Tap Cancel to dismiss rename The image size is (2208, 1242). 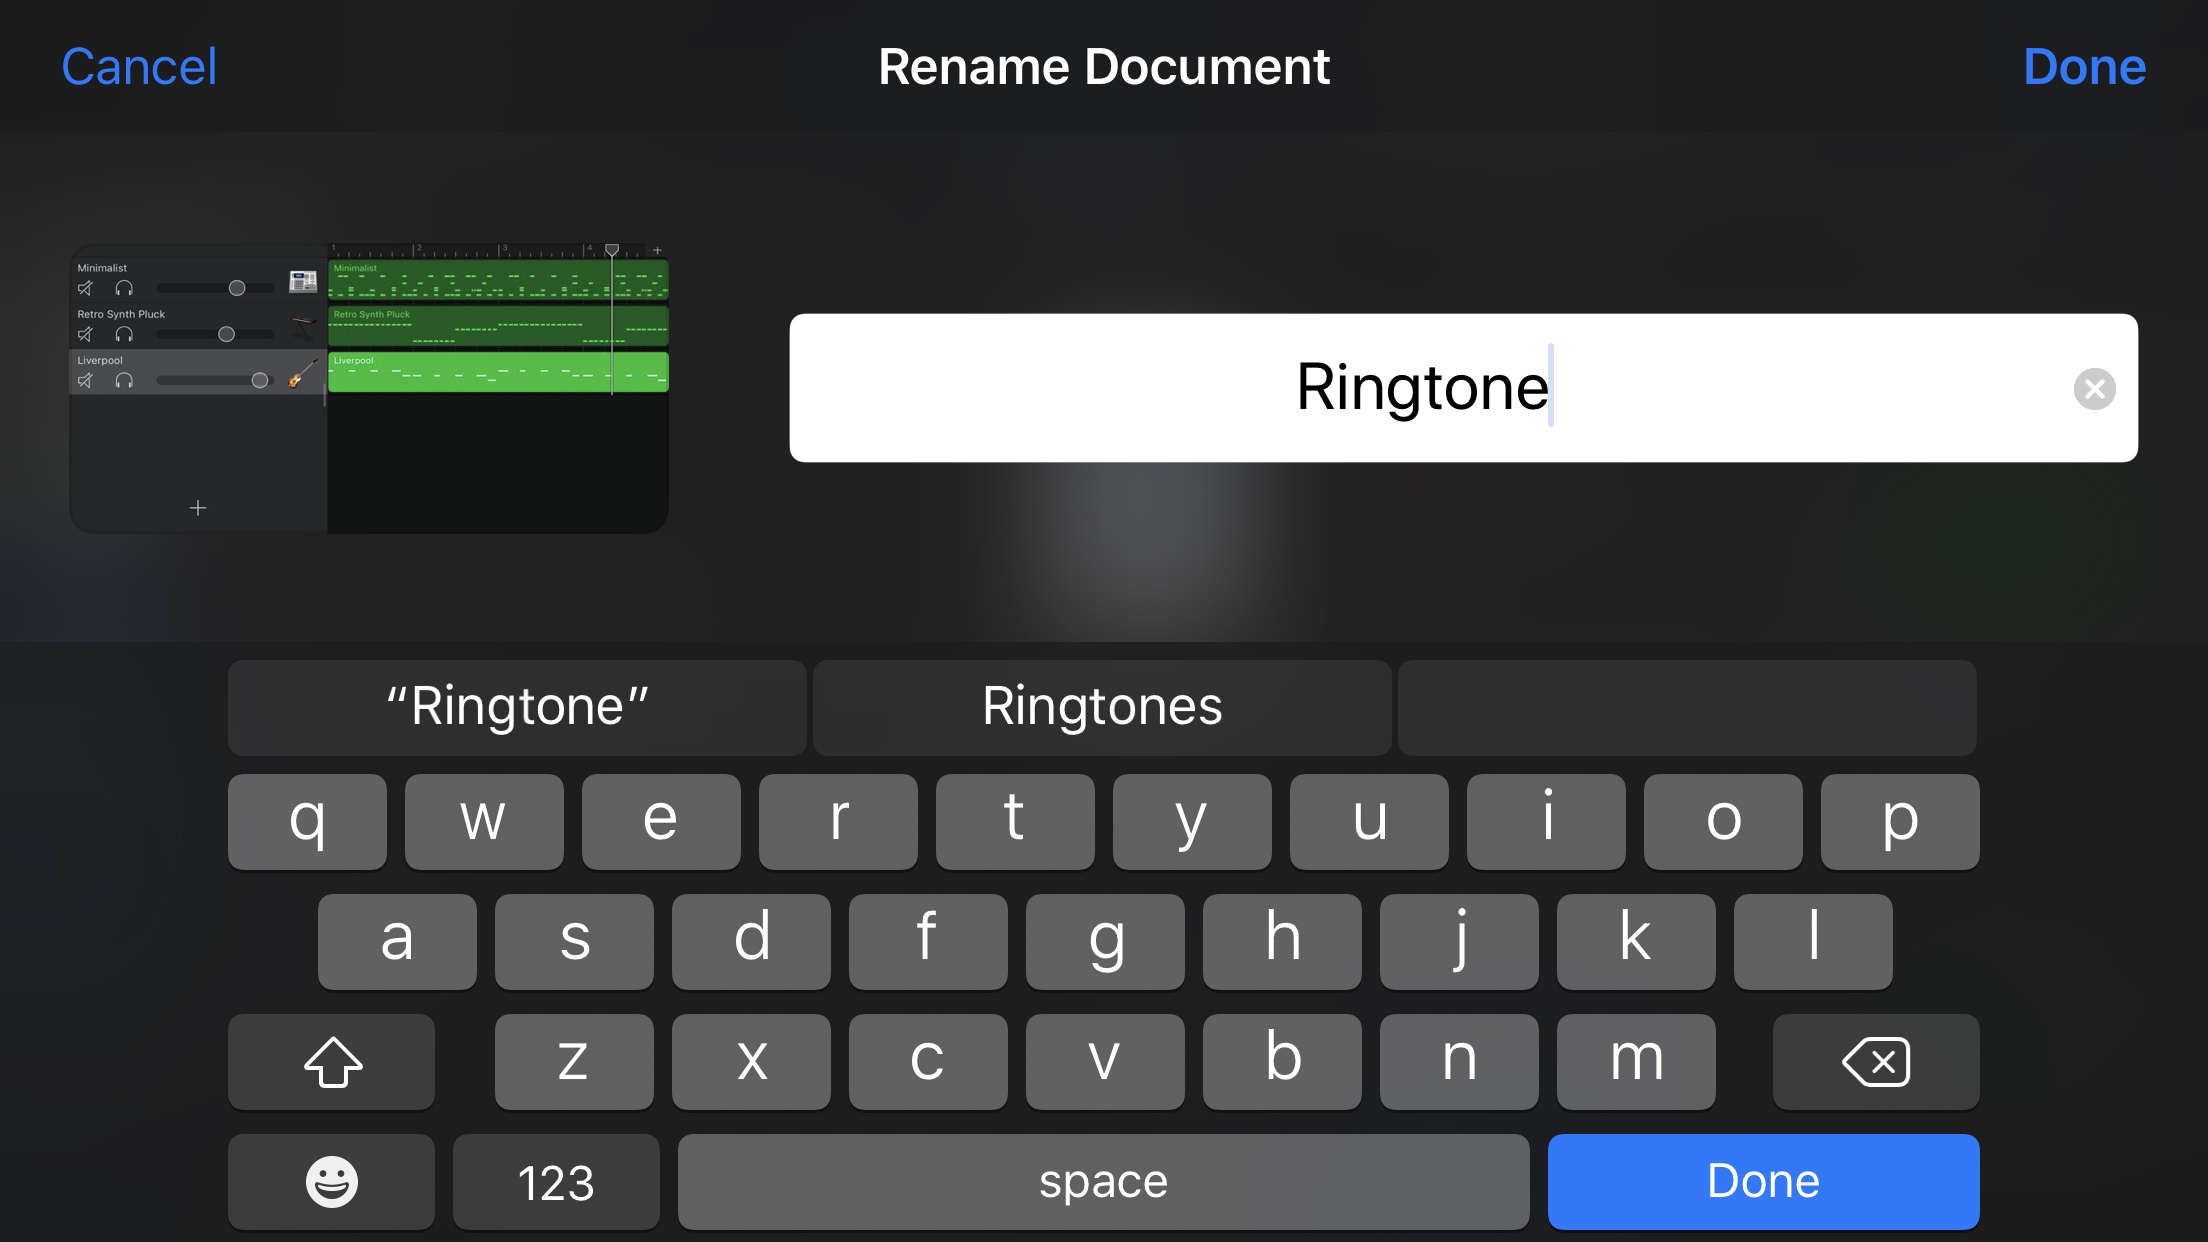(x=139, y=67)
